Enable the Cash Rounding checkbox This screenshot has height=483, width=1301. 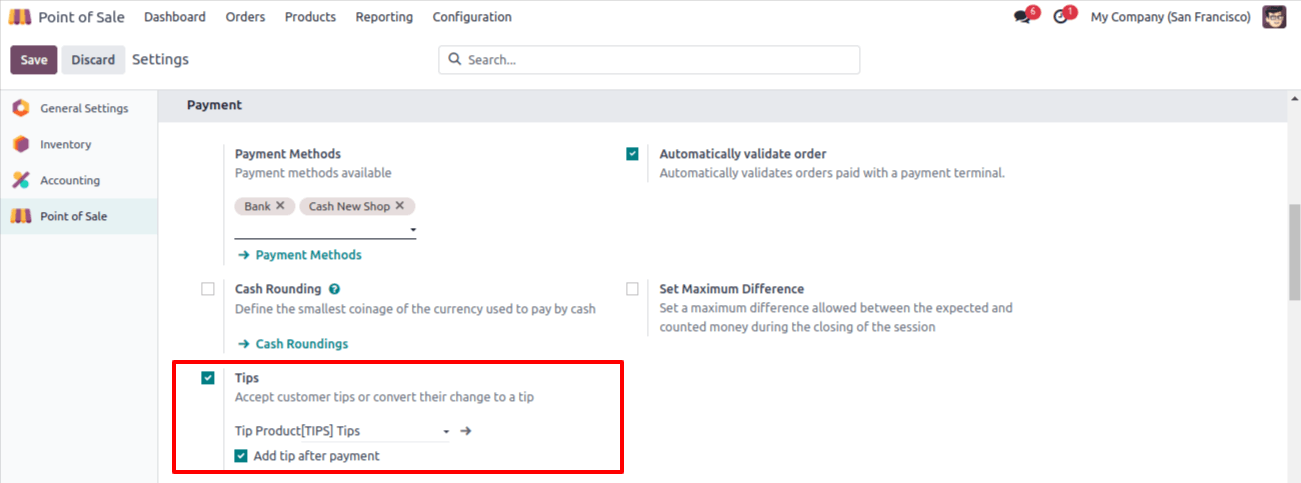[x=208, y=289]
